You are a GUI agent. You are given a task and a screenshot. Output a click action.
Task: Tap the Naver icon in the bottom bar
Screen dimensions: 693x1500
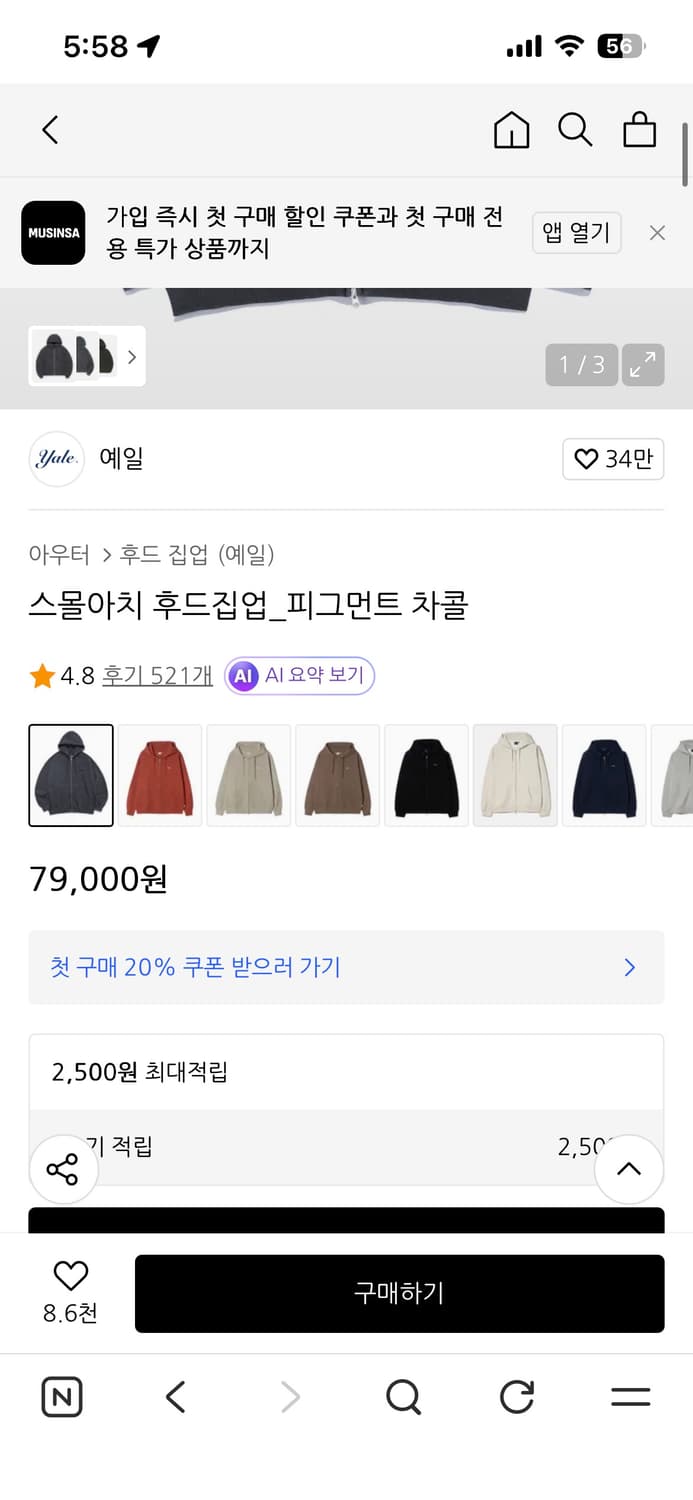click(61, 1397)
